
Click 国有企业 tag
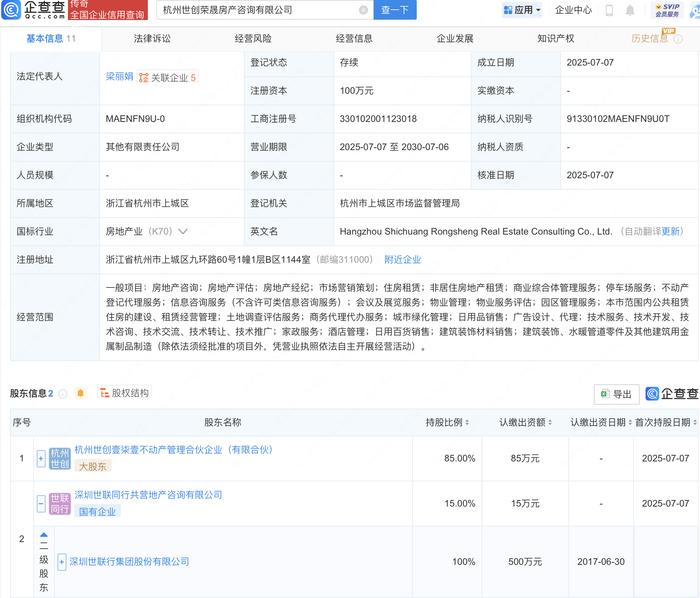(97, 512)
